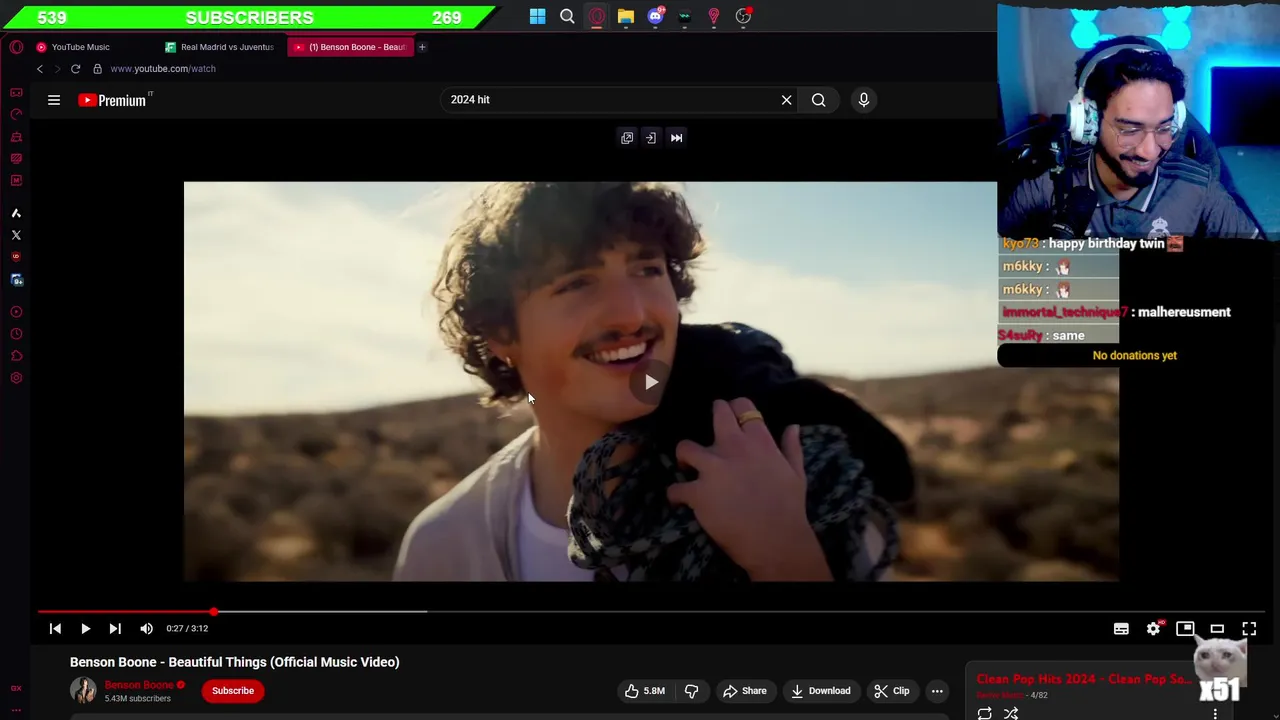Viewport: 1280px width, 720px height.
Task: Open sidebar Player icon
Action: [x=16, y=312]
